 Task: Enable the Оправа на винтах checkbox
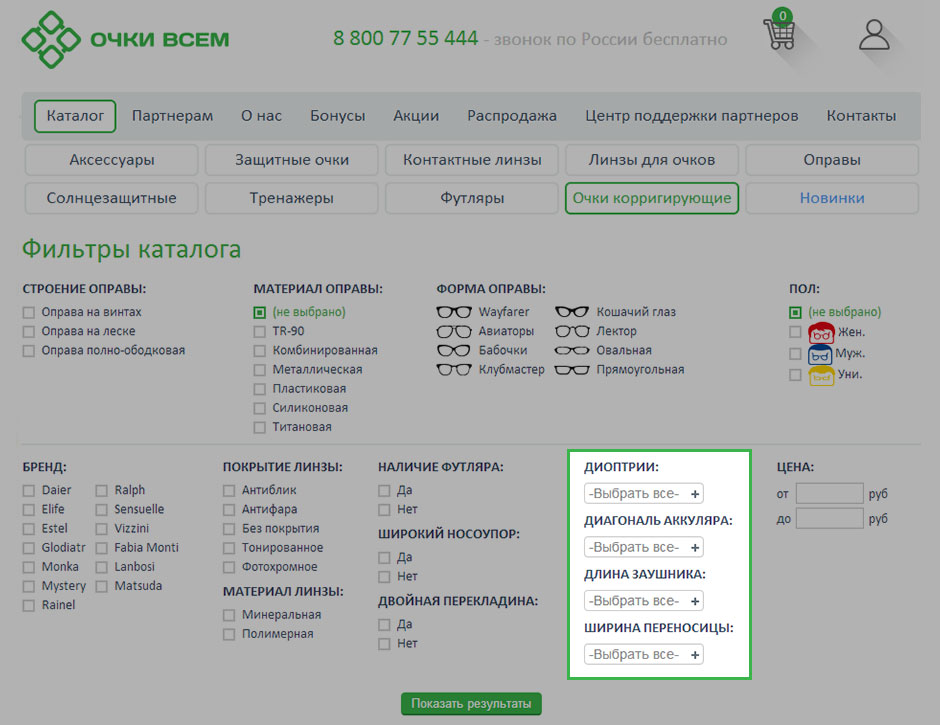tap(29, 312)
